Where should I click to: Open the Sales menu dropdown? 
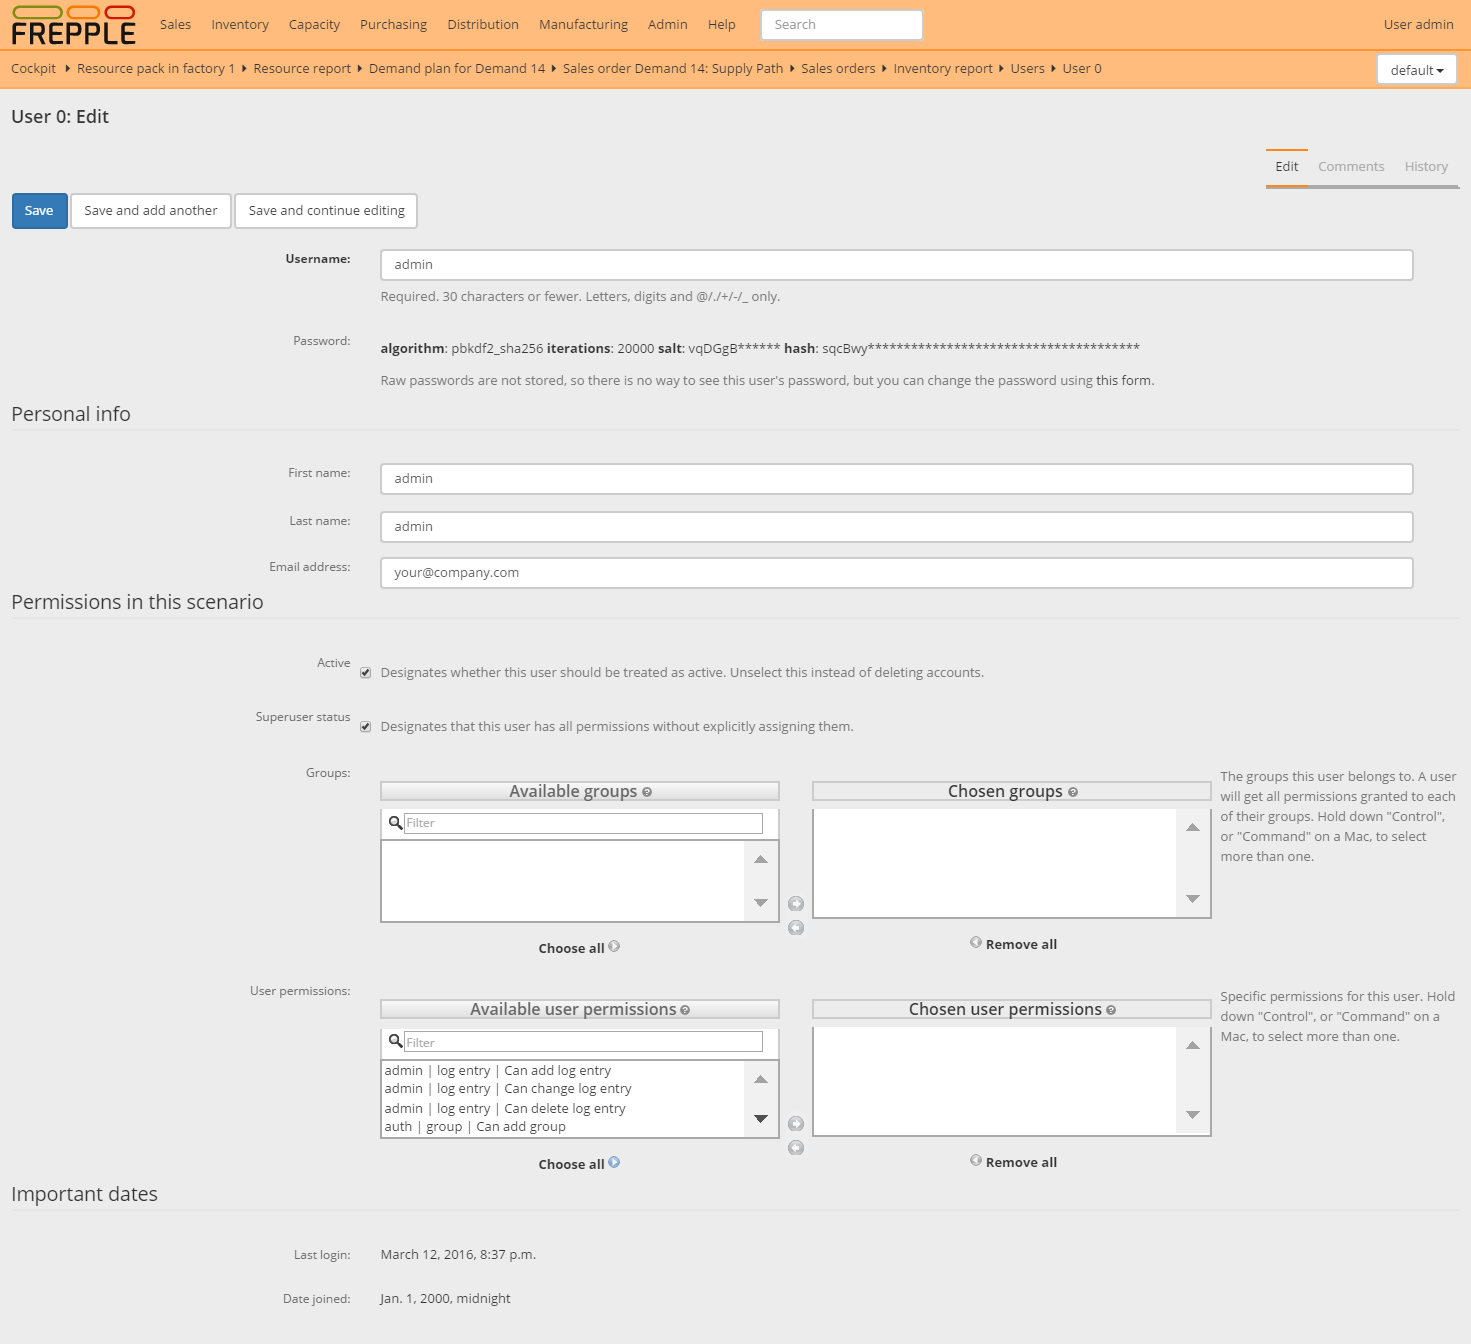click(175, 24)
